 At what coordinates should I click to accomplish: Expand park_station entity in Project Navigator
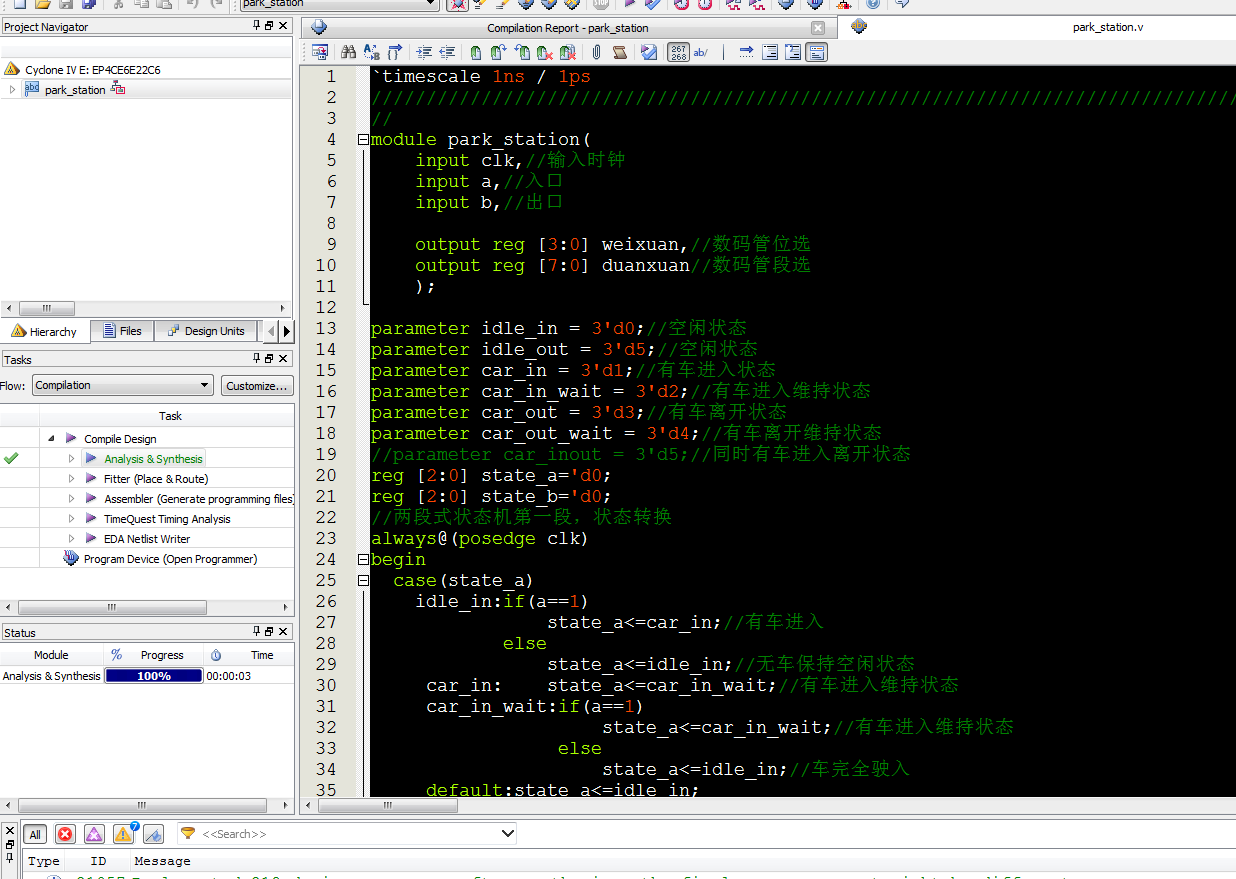[12, 90]
